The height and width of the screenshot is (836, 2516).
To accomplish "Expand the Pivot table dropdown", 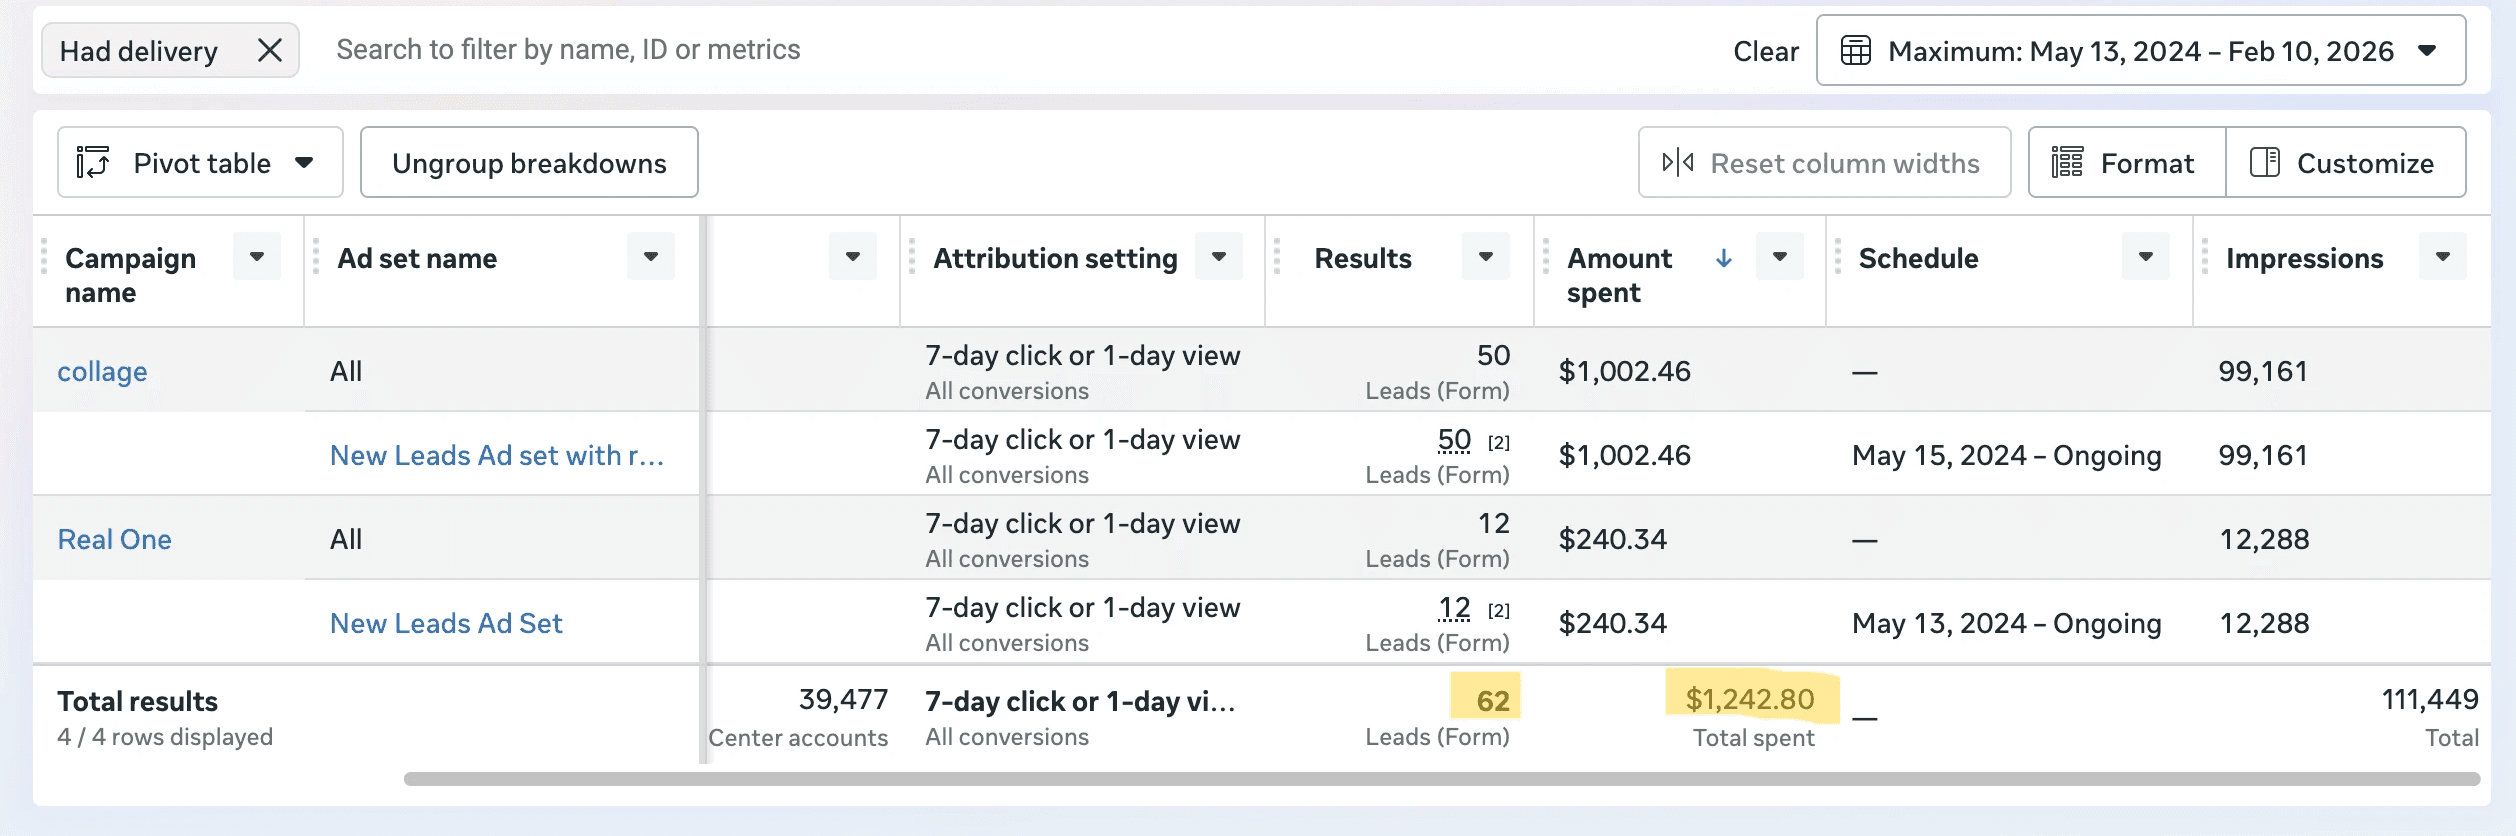I will pyautogui.click(x=305, y=162).
